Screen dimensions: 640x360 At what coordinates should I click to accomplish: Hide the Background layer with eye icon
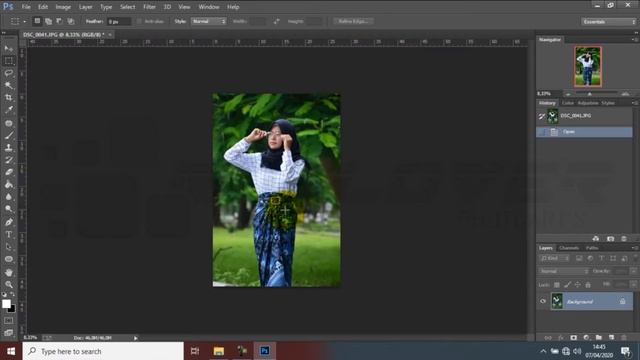tap(543, 301)
